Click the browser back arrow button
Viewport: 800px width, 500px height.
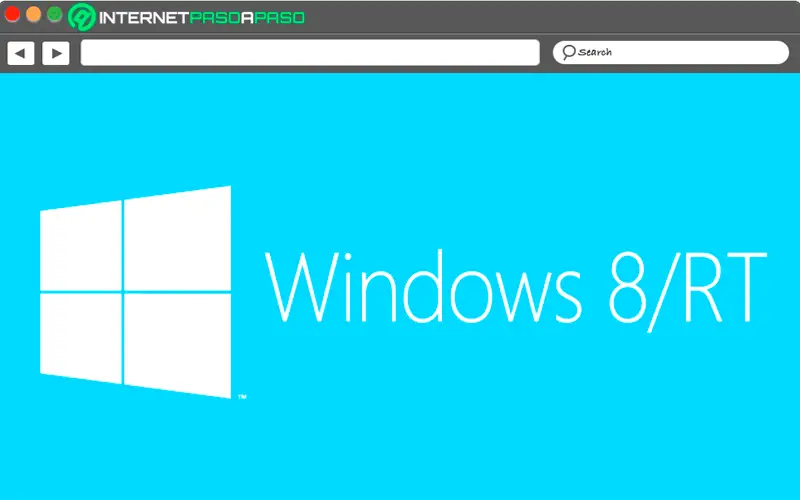pyautogui.click(x=20, y=53)
